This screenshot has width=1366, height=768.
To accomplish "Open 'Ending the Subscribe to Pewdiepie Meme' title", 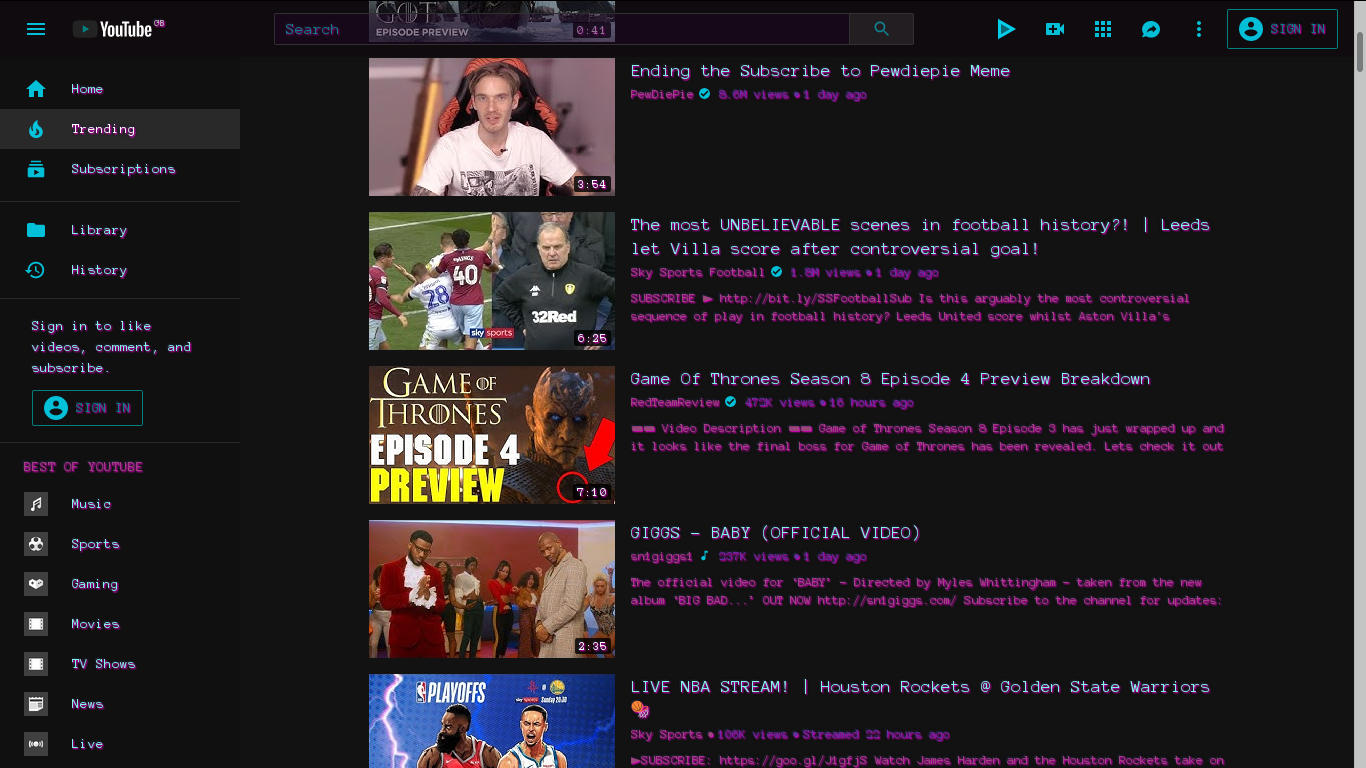I will (820, 71).
